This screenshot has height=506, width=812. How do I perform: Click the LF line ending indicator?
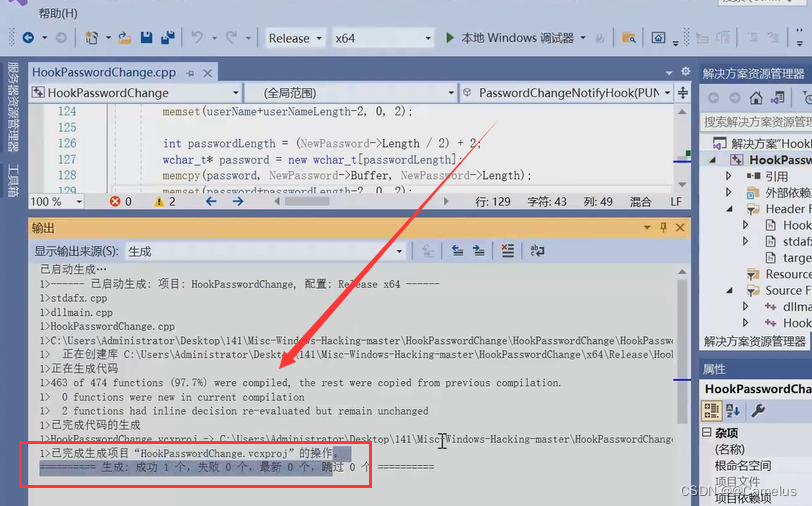(676, 201)
